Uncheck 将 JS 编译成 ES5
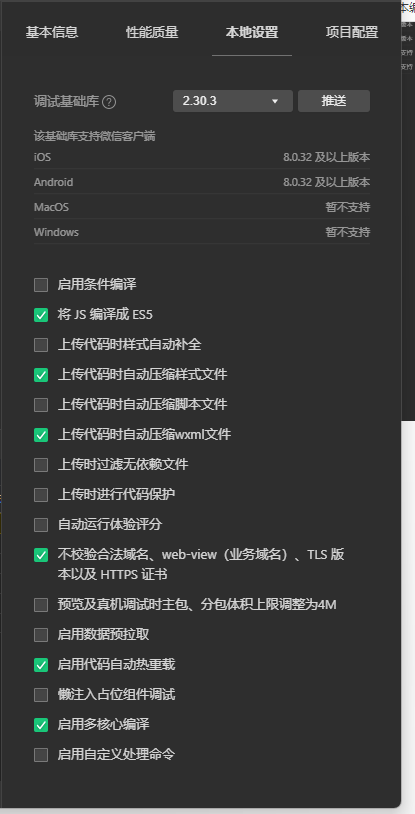The height and width of the screenshot is (814, 415). pyautogui.click(x=41, y=315)
